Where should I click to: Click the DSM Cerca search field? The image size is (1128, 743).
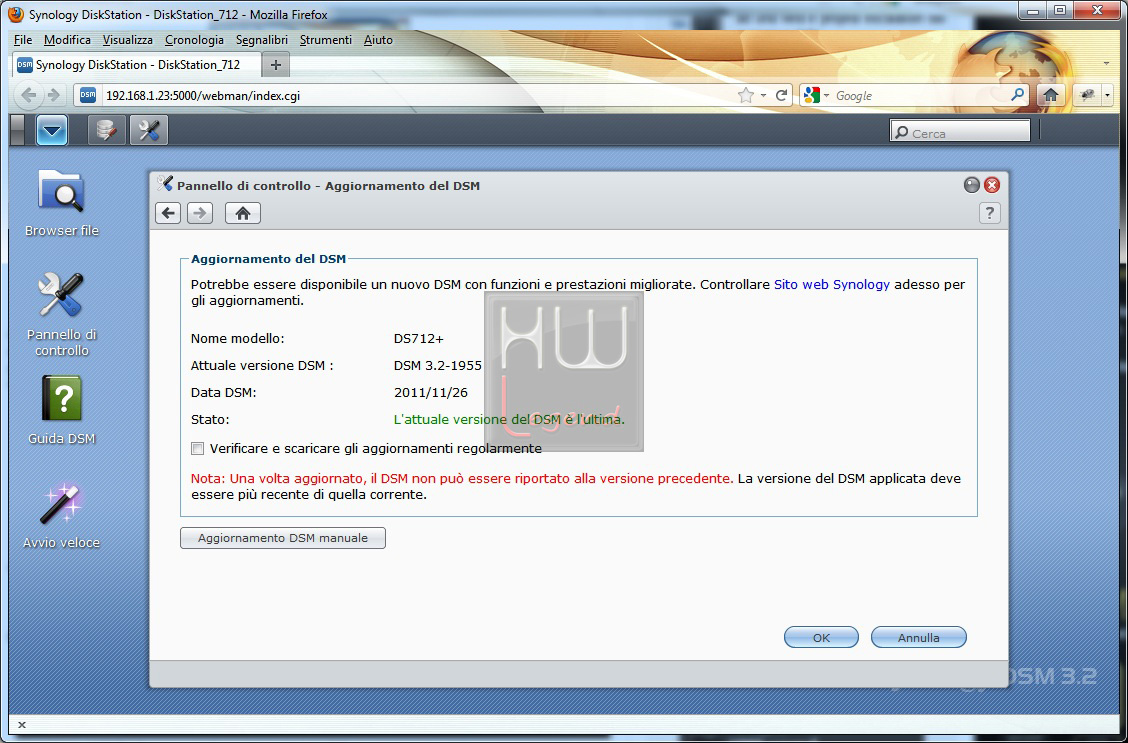tap(960, 132)
